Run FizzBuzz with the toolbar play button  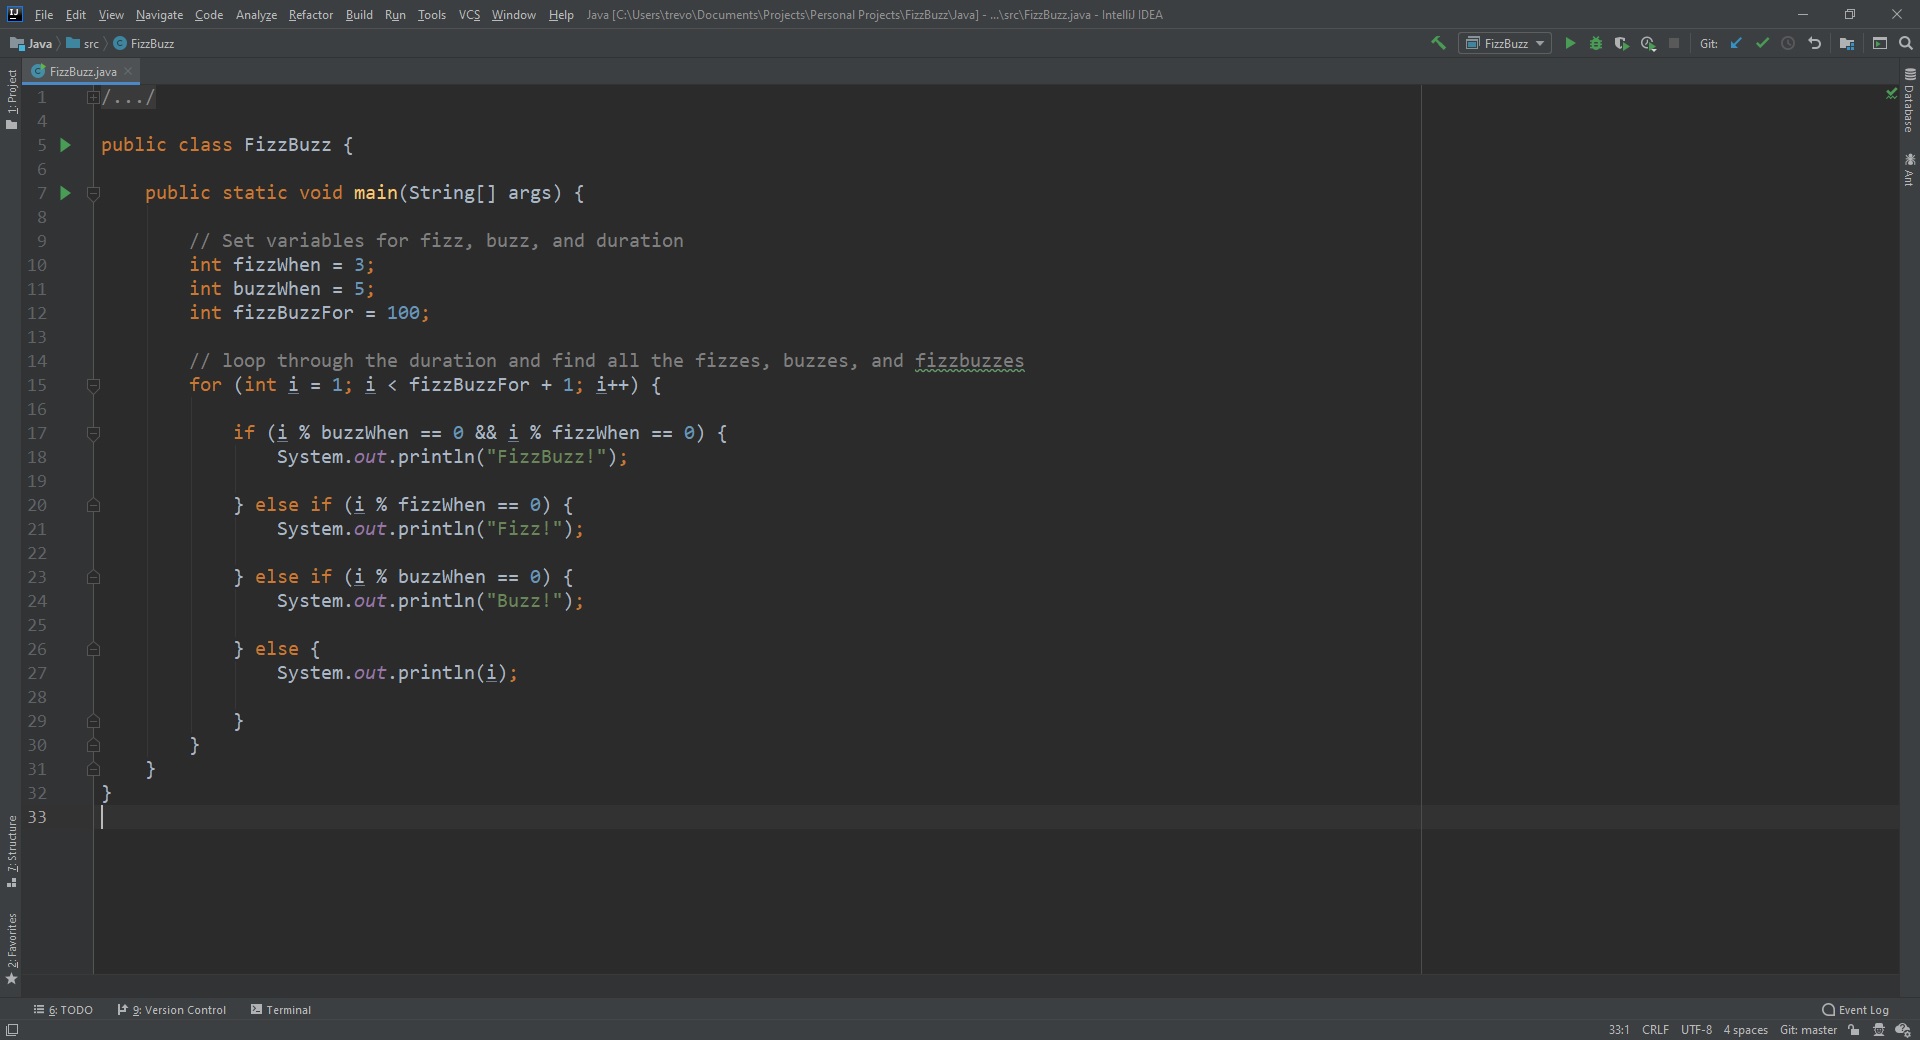coord(1570,43)
